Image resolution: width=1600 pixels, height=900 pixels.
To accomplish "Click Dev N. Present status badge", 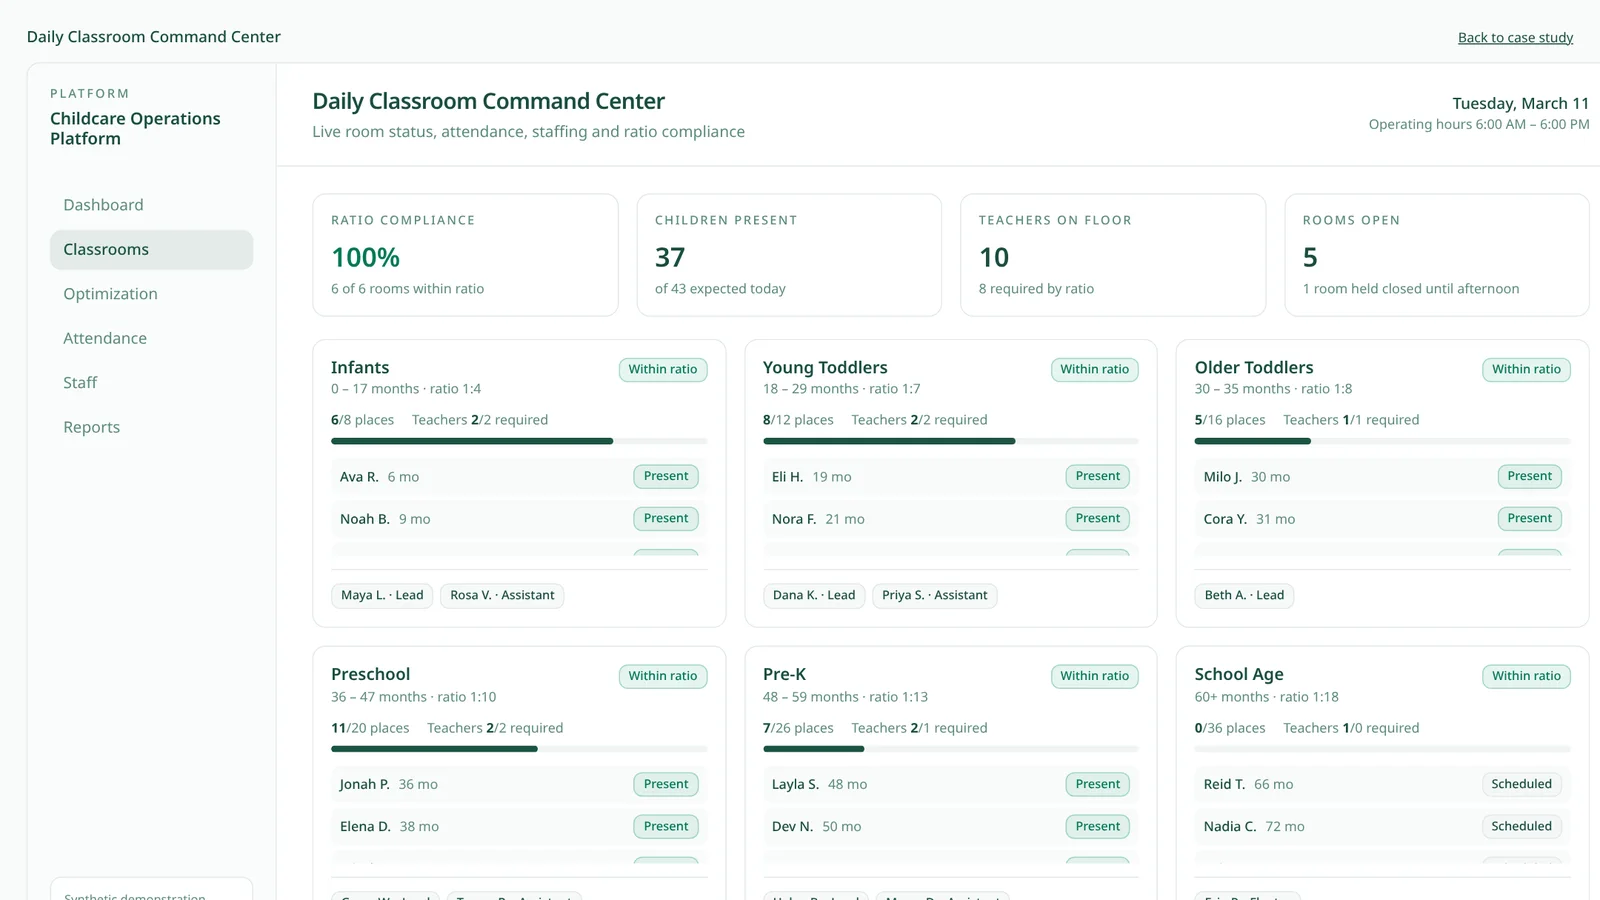I will click(1098, 826).
